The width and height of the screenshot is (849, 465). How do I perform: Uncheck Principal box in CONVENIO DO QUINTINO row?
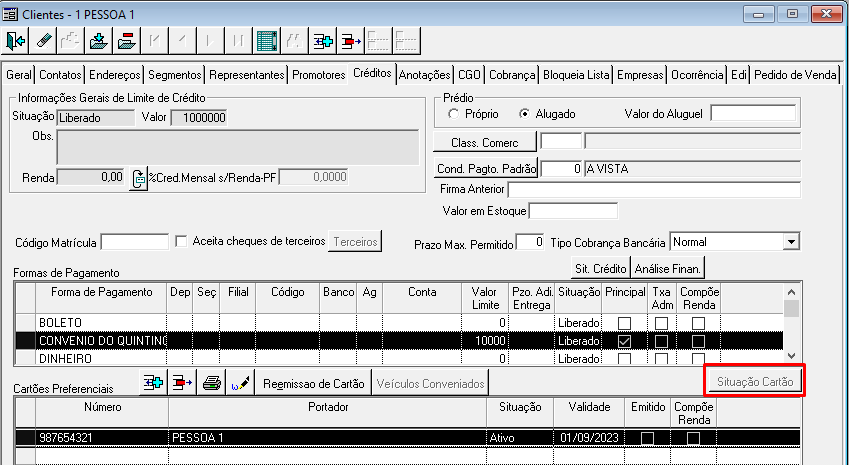click(624, 341)
